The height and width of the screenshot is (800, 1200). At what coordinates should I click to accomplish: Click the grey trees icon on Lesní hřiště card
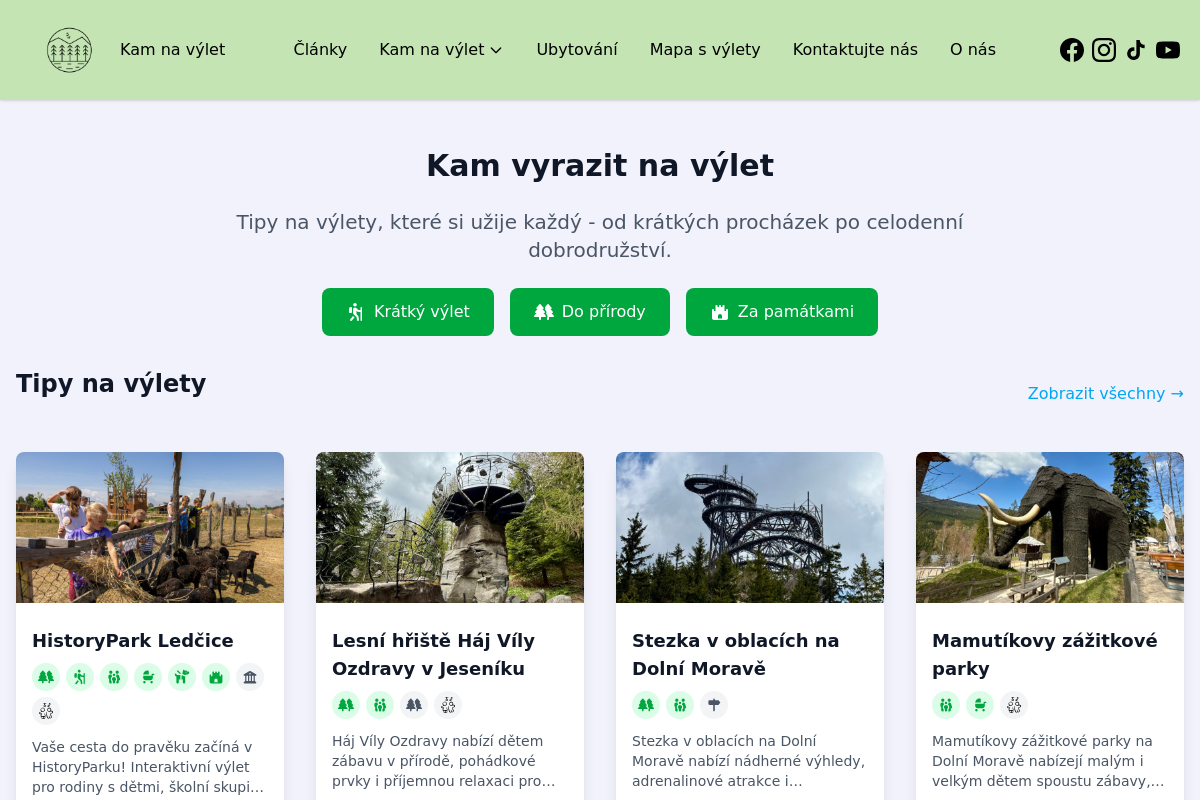[x=414, y=705]
